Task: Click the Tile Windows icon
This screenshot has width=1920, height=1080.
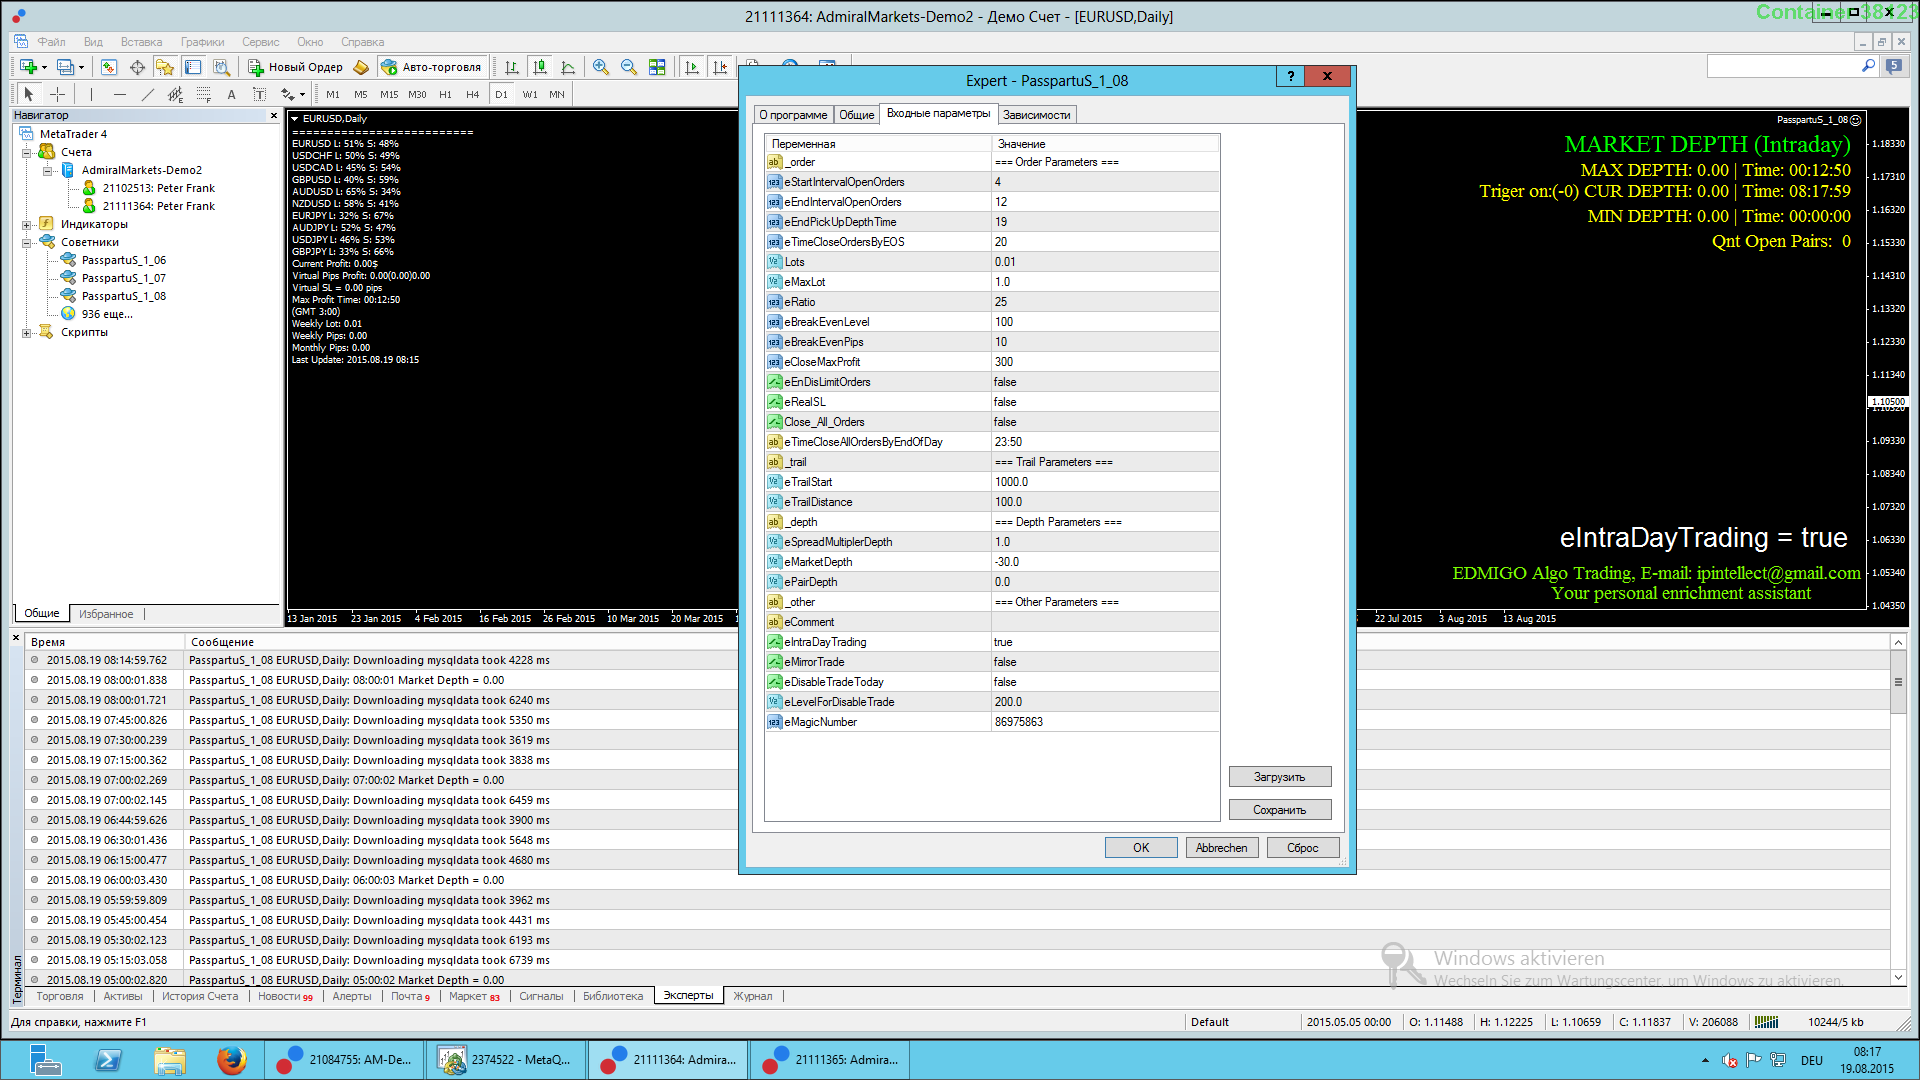Action: [657, 67]
